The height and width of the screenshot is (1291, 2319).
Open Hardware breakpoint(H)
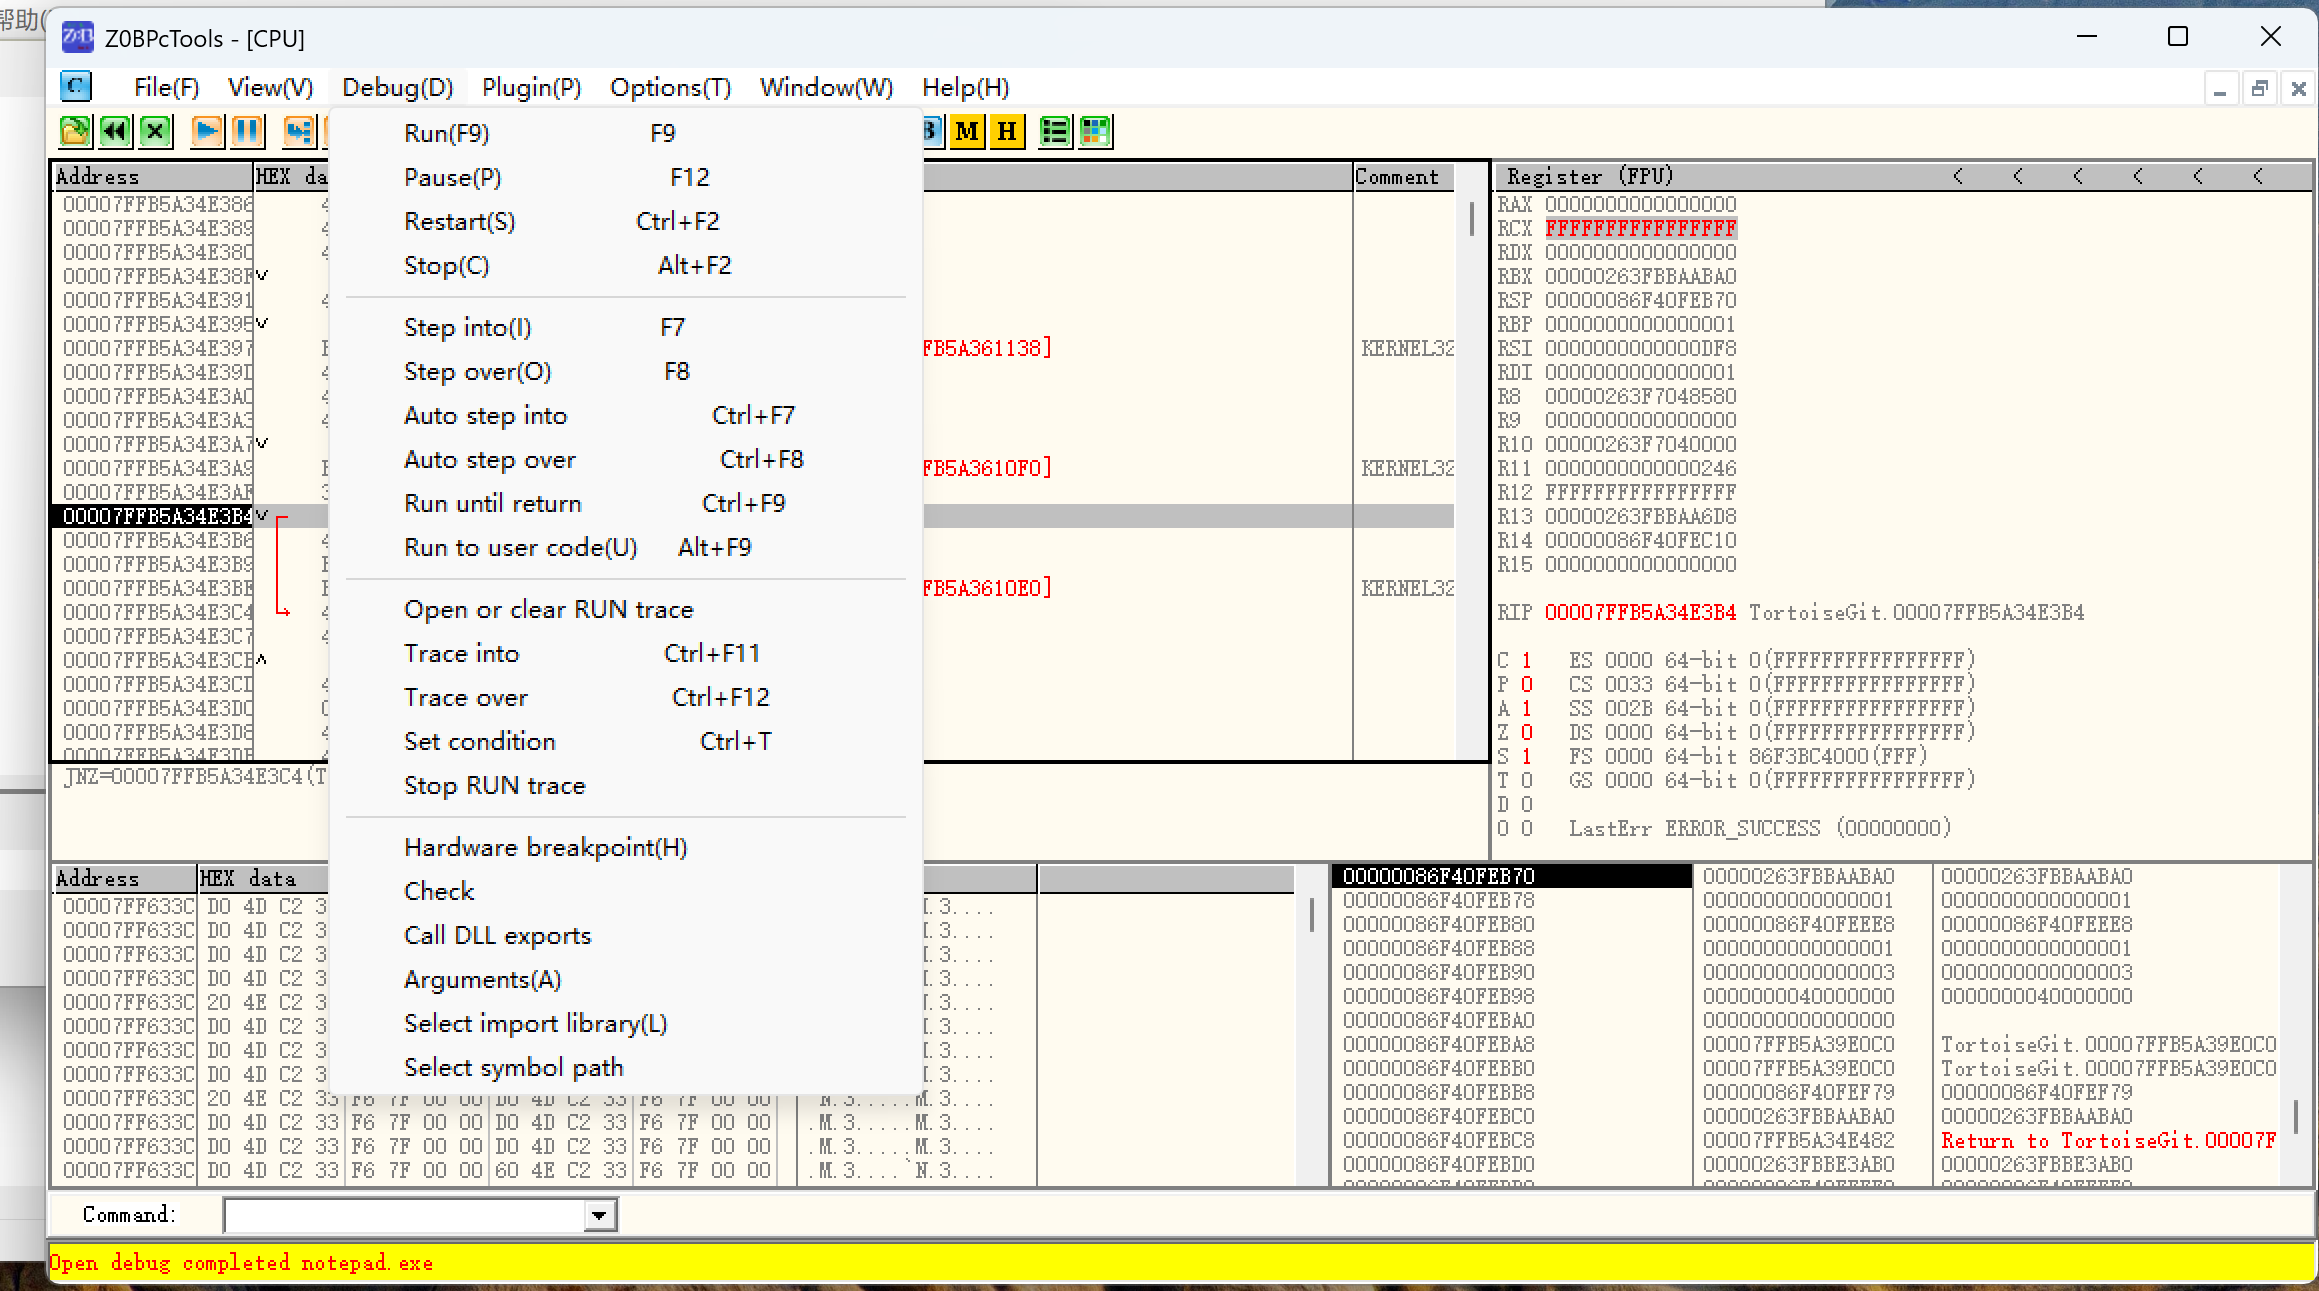point(626,847)
